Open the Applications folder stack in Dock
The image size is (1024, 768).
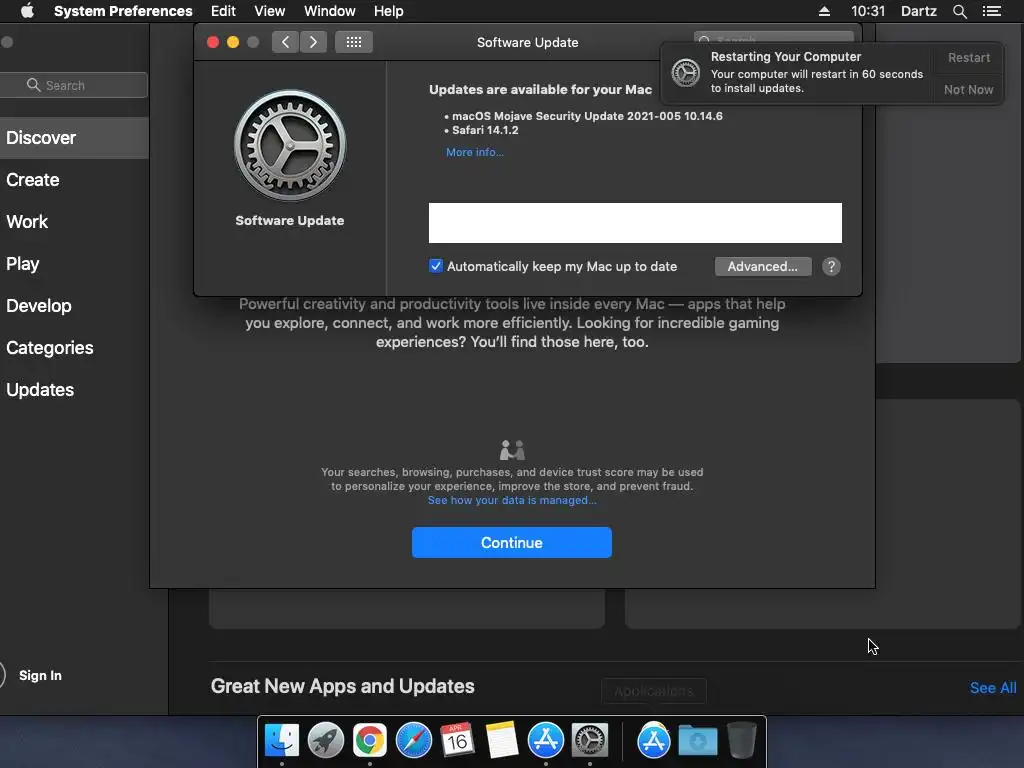[x=654, y=741]
